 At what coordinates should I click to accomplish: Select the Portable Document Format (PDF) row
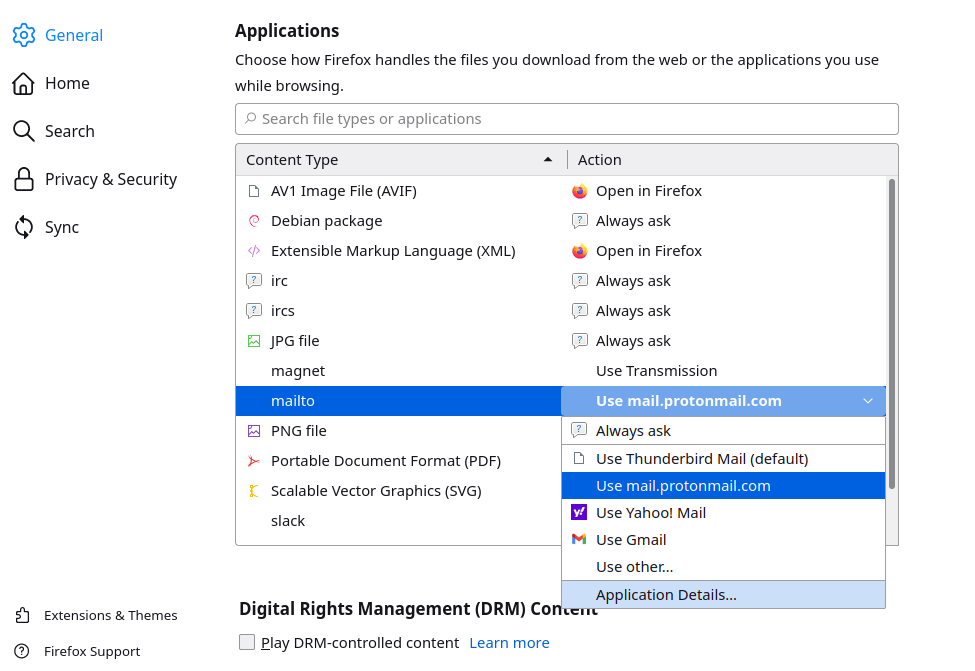click(x=399, y=461)
